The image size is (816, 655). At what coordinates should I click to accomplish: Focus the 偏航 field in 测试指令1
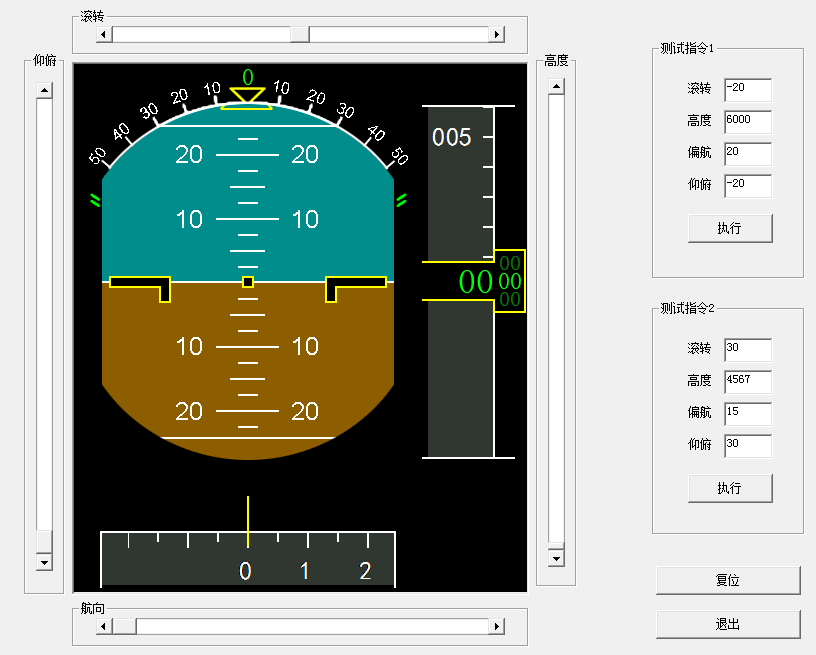pyautogui.click(x=748, y=154)
